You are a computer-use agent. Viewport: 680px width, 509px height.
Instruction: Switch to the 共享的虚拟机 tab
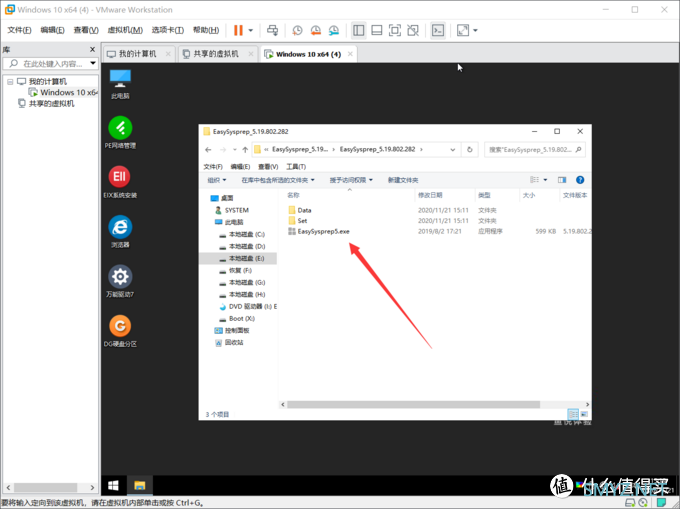[216, 54]
